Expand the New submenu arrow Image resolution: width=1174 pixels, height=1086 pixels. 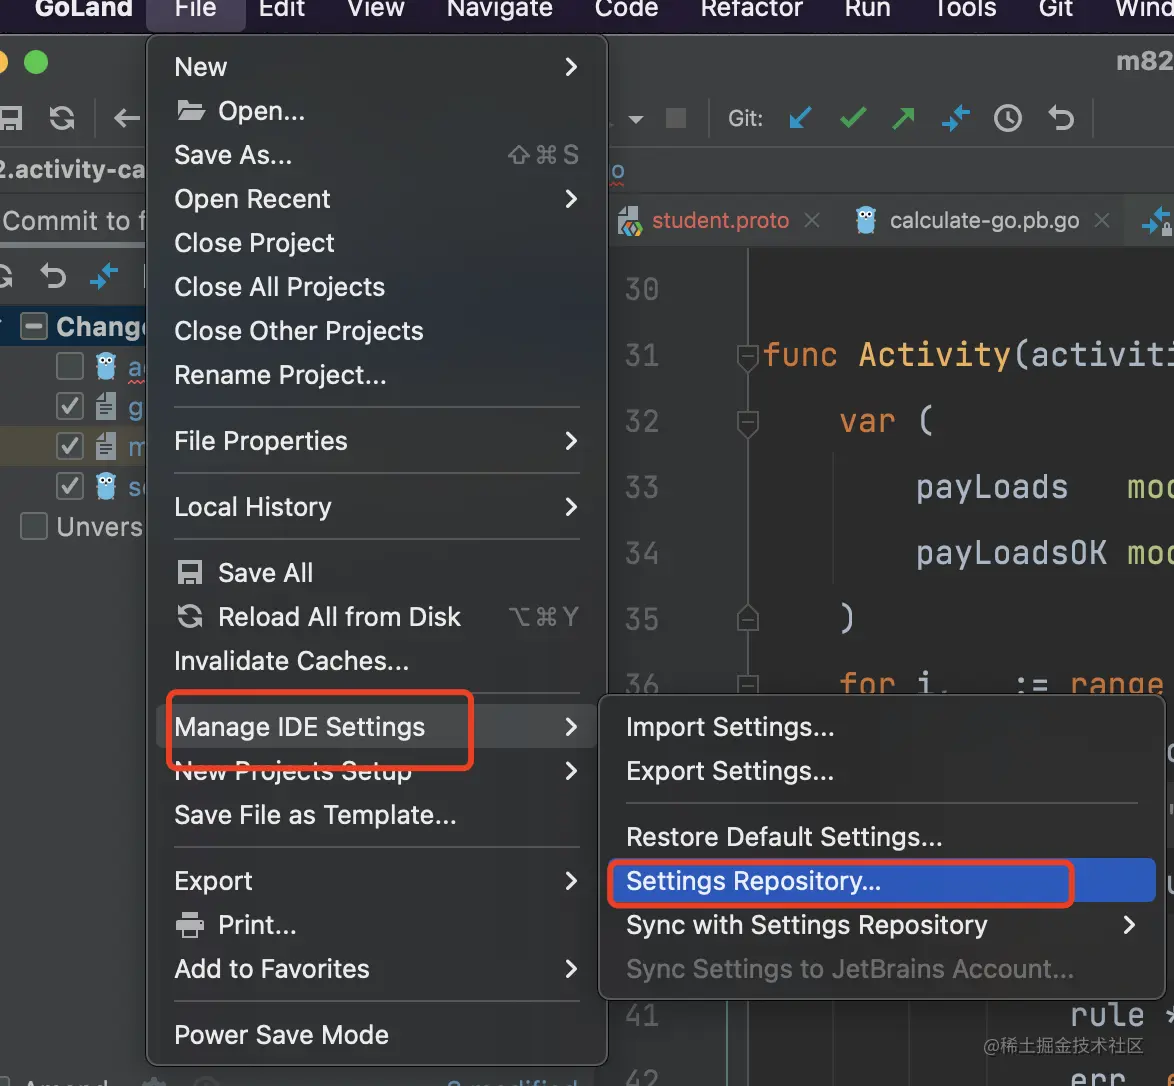click(571, 67)
